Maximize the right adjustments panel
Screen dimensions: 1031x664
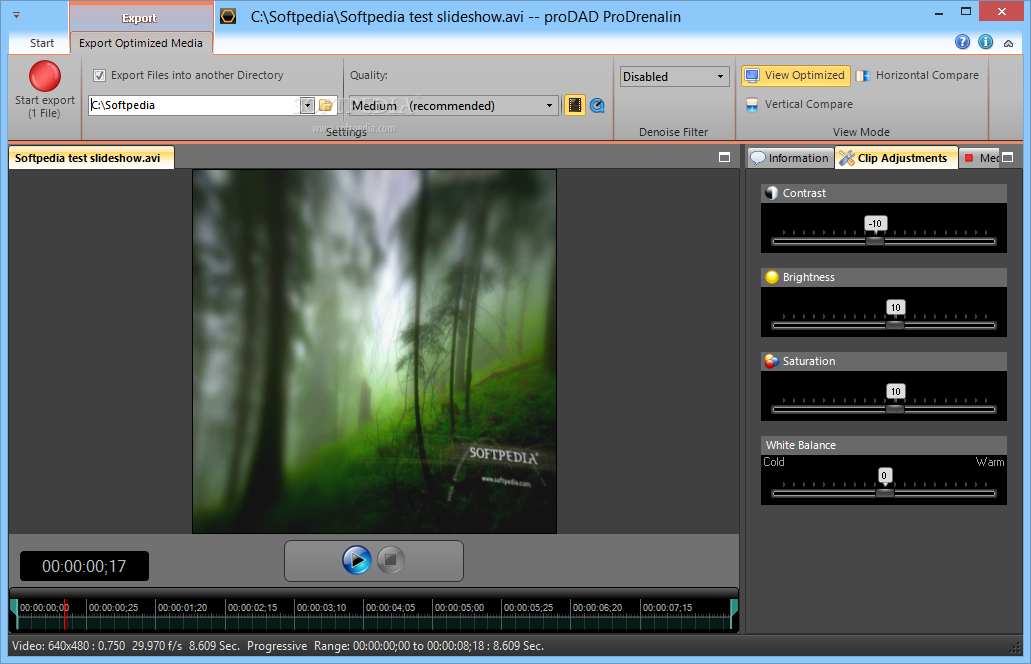coord(1007,157)
